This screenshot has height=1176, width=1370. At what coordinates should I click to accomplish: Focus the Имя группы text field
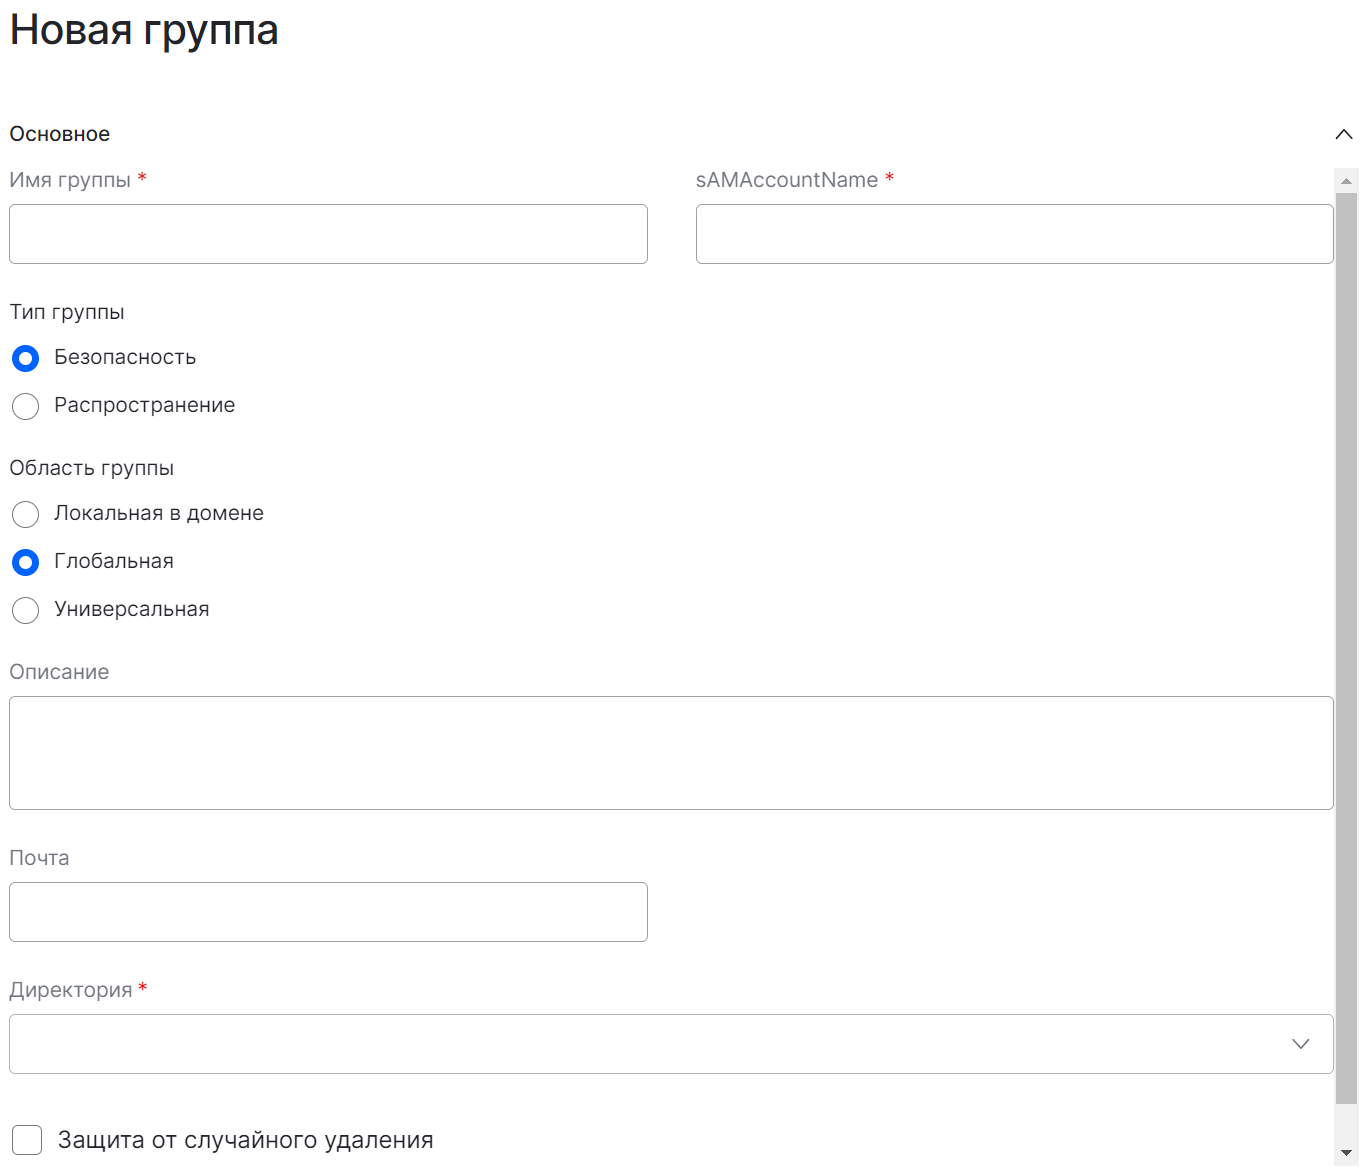[328, 234]
